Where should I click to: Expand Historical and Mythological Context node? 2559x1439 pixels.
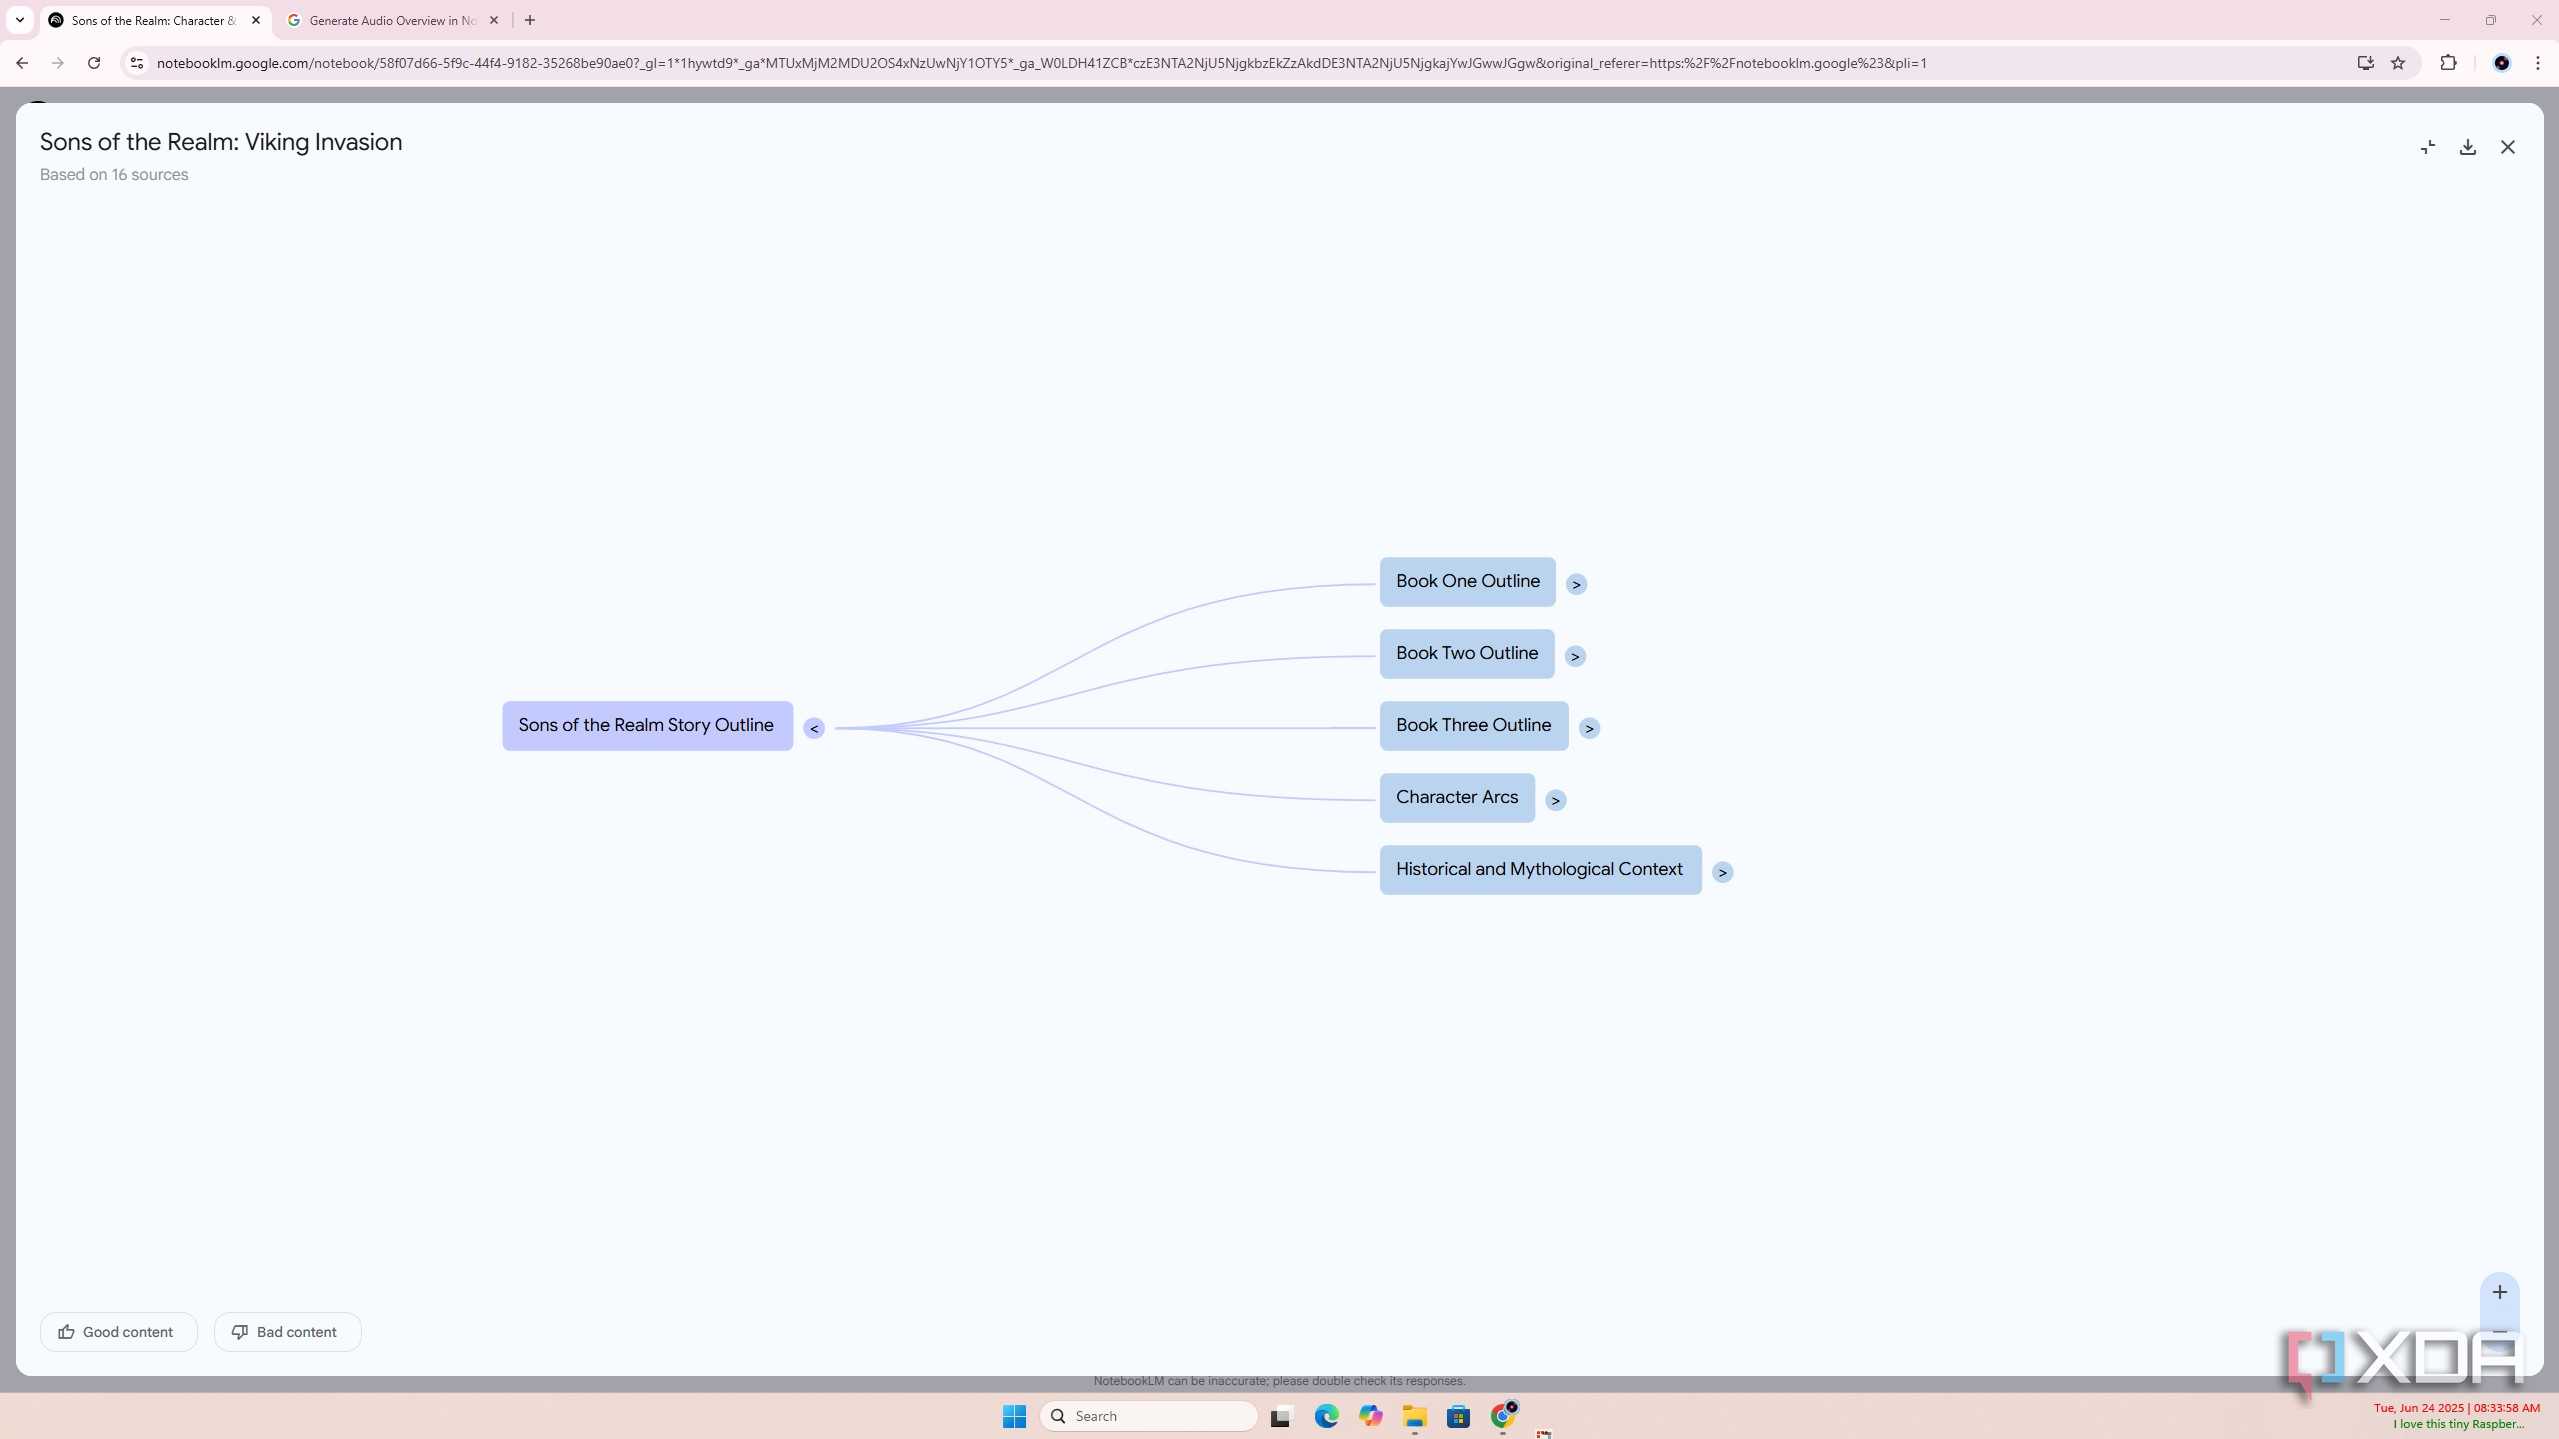tap(1722, 872)
